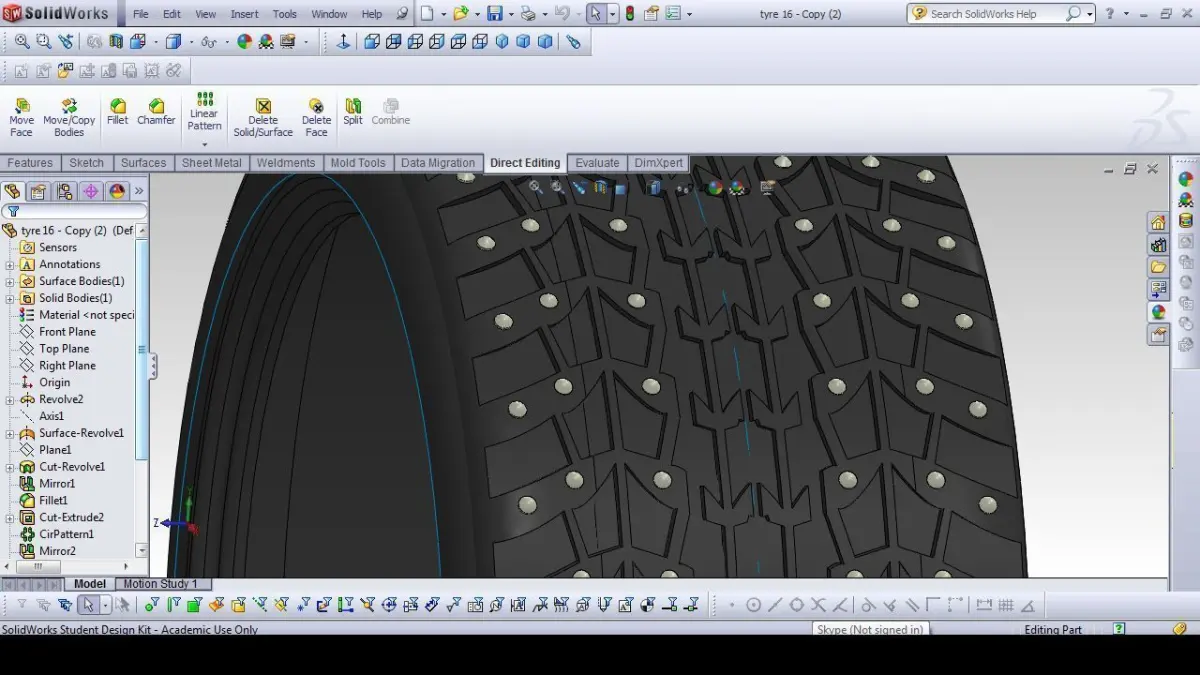The image size is (1200, 675).
Task: Click the Save disk icon
Action: 494,14
